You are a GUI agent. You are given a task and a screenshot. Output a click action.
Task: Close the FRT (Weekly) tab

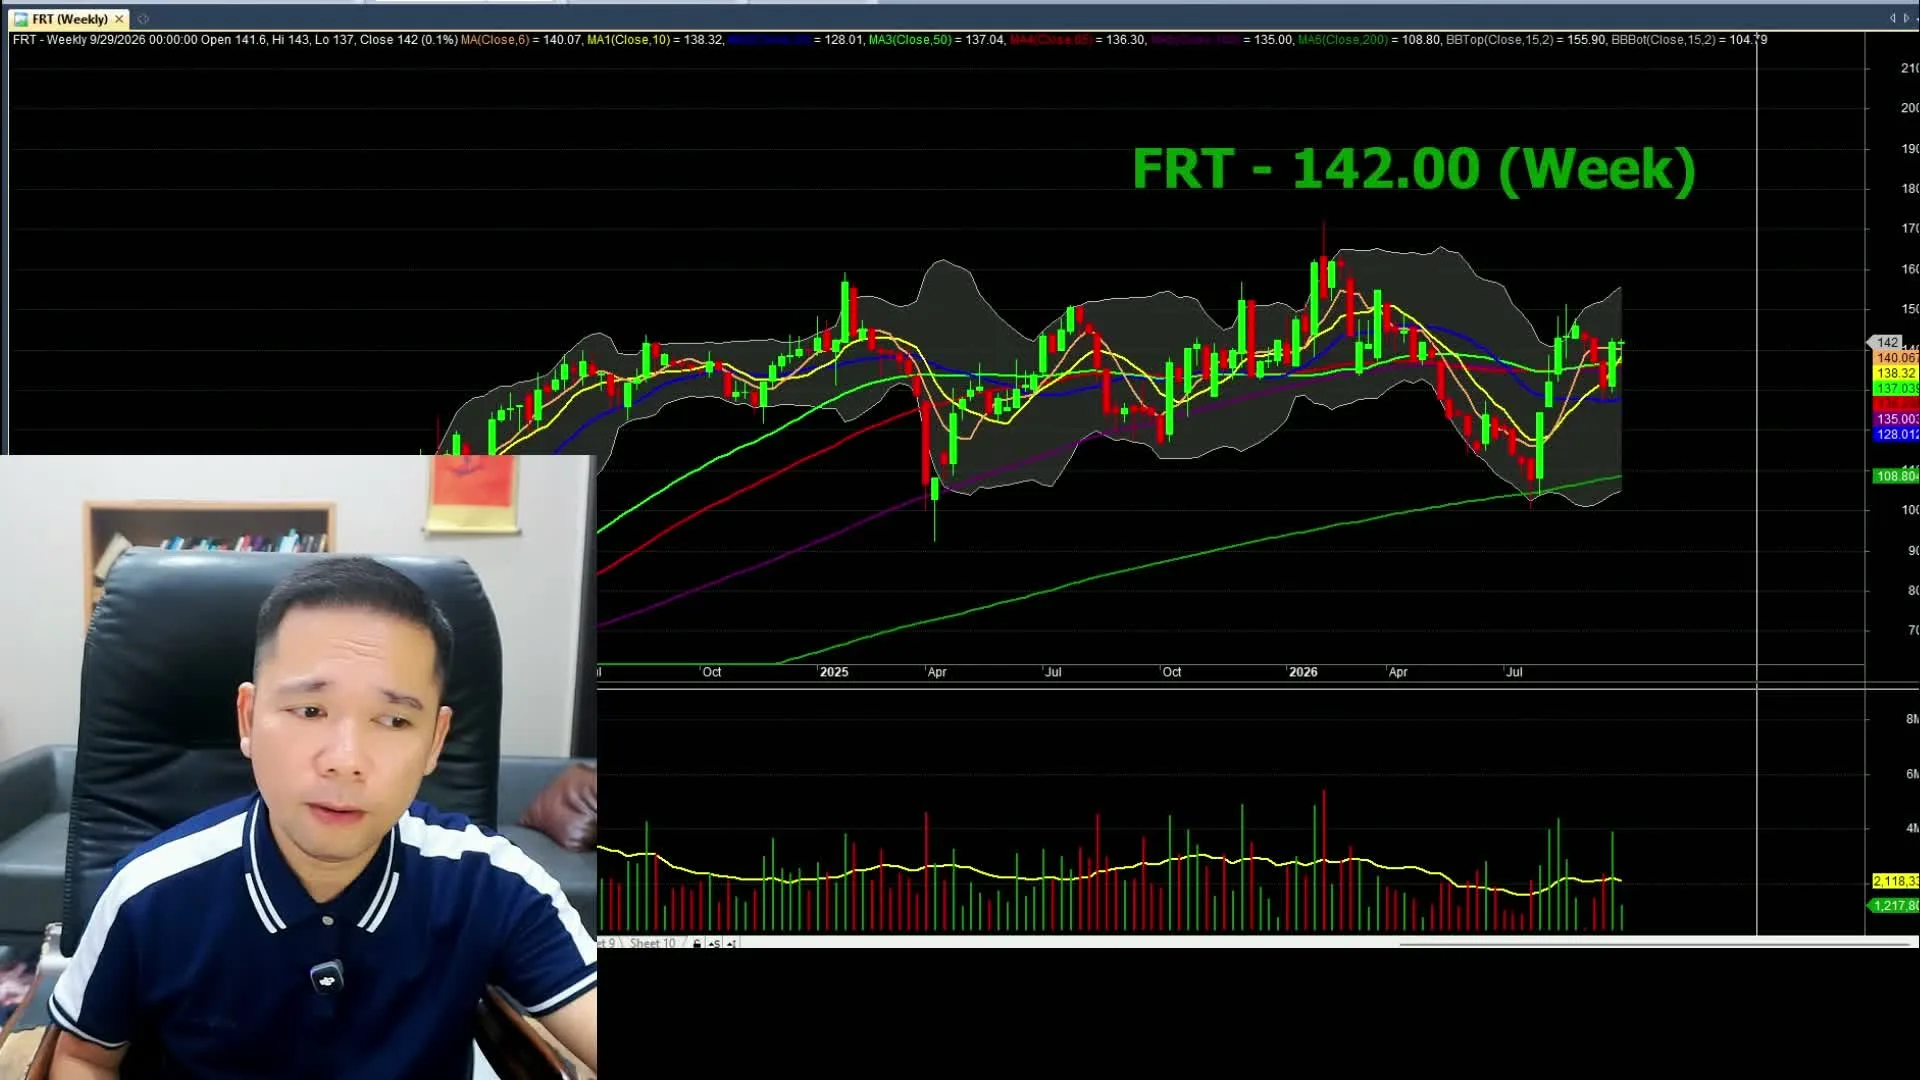[x=119, y=19]
